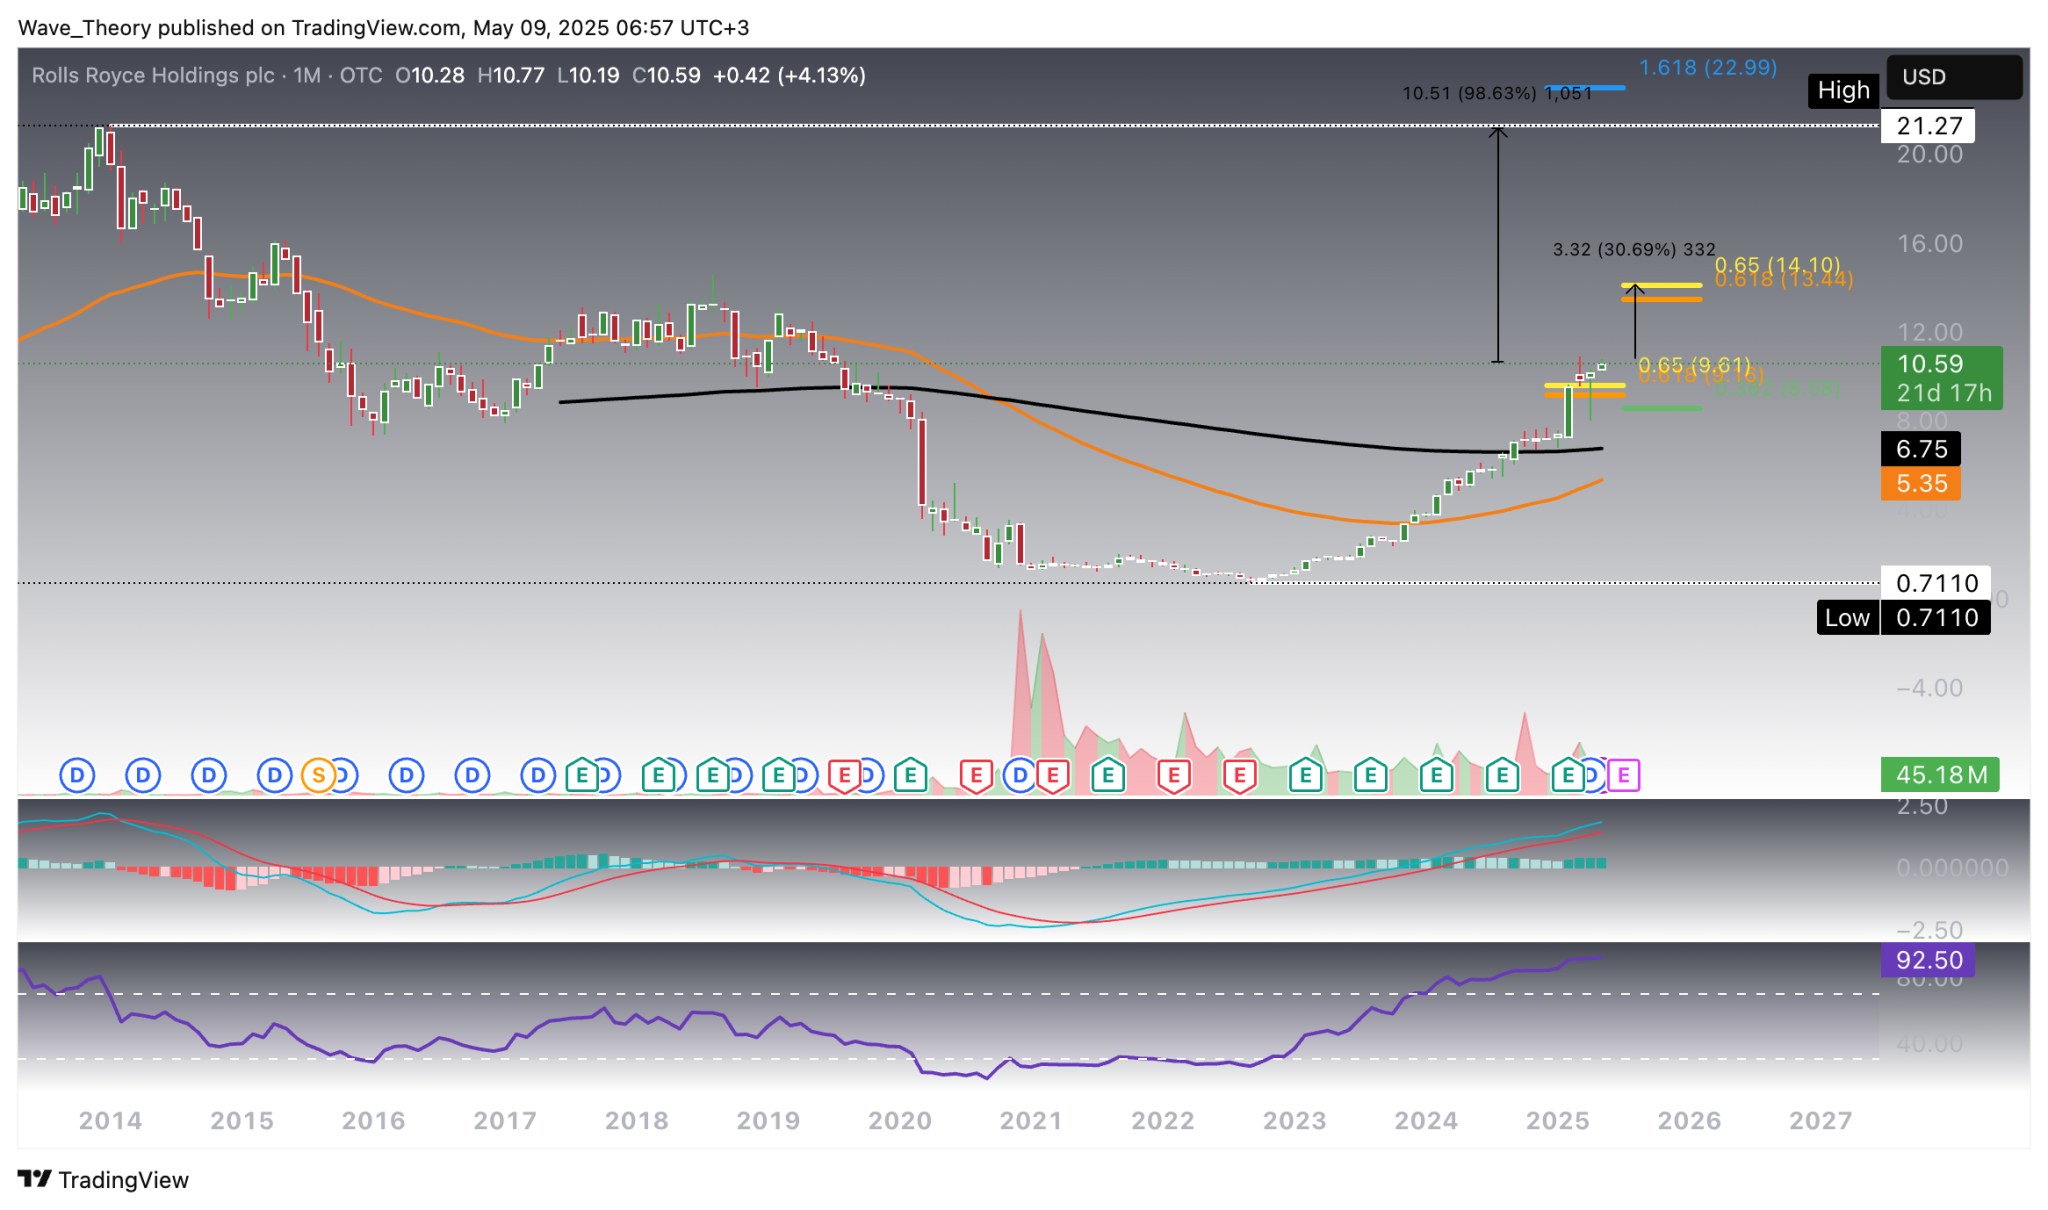Select a green E earnings marker near 2022
This screenshot has width=2048, height=1210.
[1106, 773]
